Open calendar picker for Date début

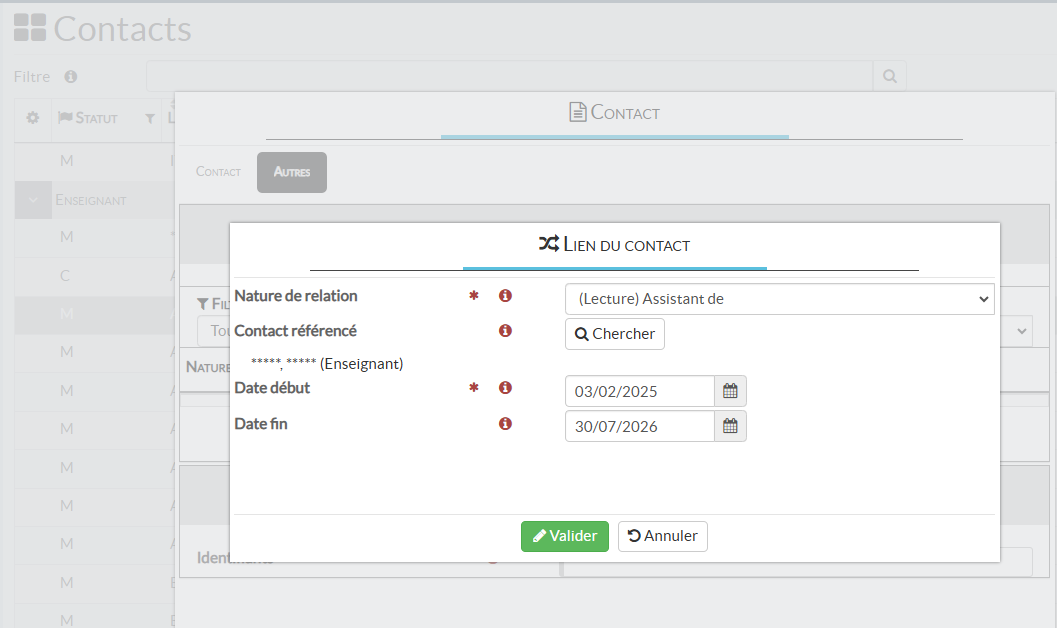click(x=730, y=391)
